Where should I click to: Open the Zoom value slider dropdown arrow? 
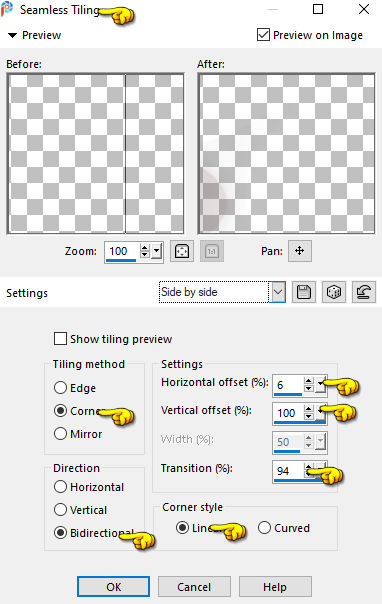pyautogui.click(x=156, y=252)
